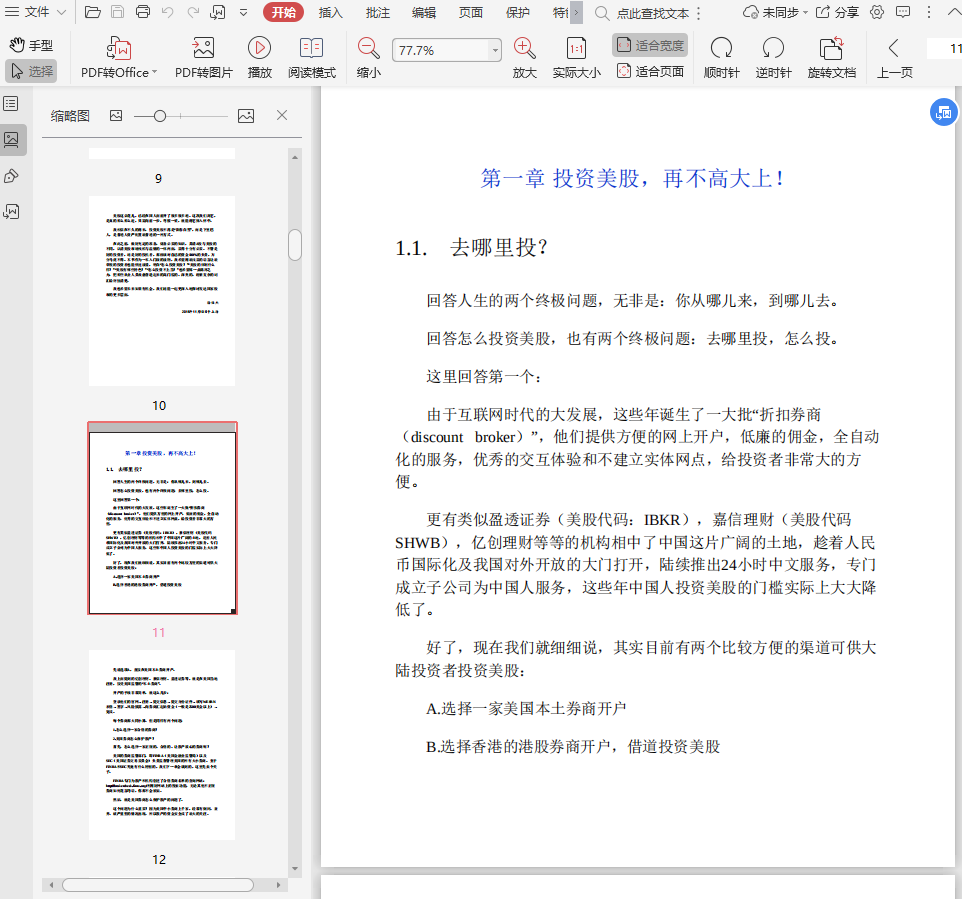Viewport: 962px width, 899px height.
Task: Click the print icon in title bar
Action: coord(142,13)
